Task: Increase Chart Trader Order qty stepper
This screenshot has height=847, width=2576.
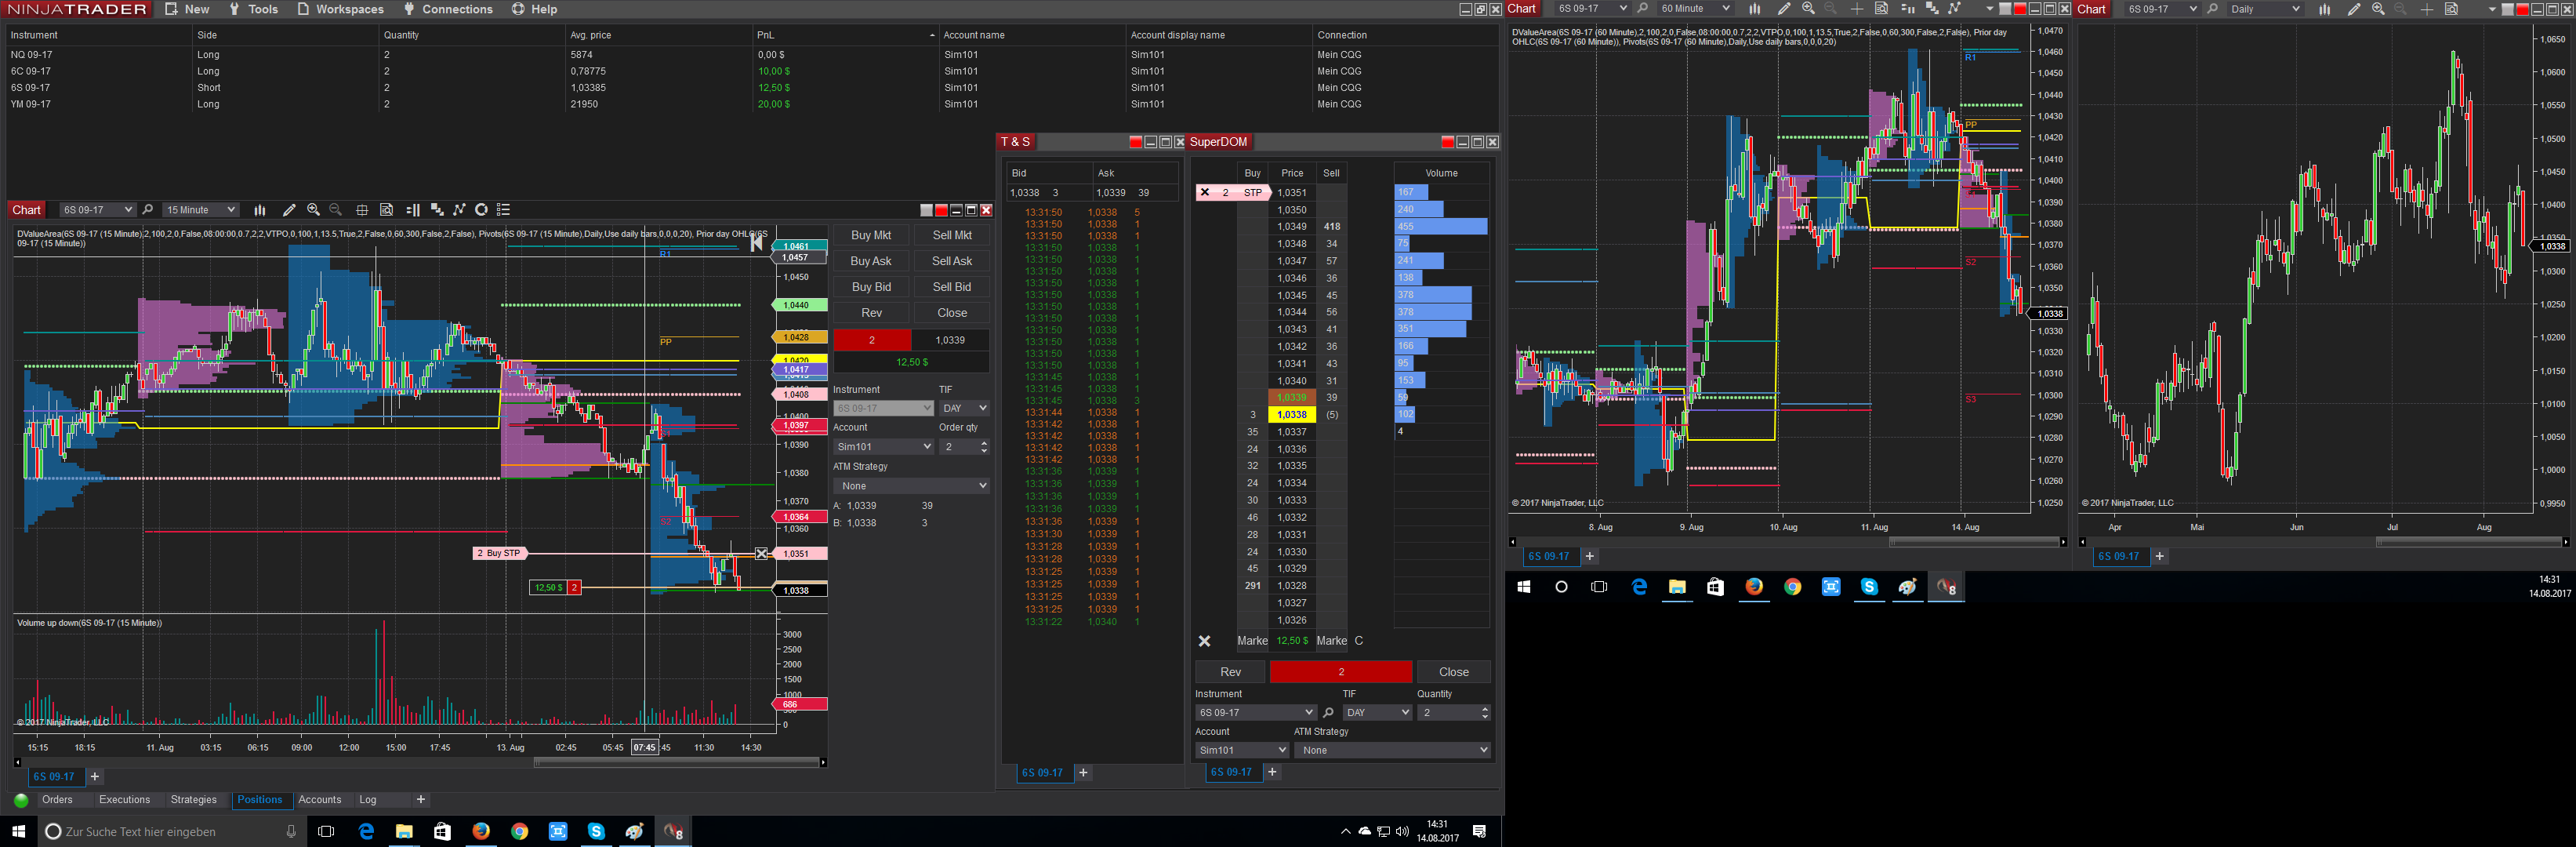Action: 984,443
